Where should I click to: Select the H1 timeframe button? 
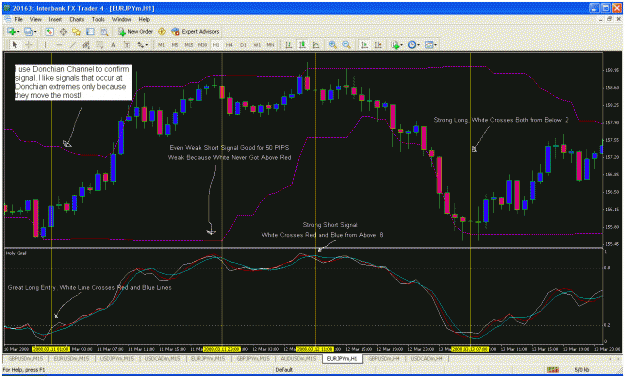click(x=216, y=45)
